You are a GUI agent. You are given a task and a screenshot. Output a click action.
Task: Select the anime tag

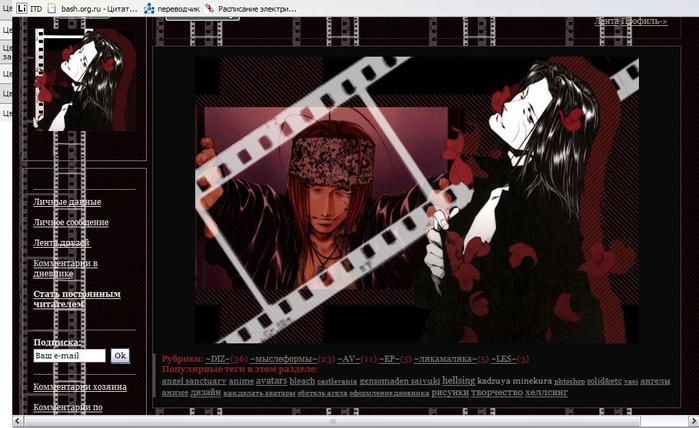point(241,381)
